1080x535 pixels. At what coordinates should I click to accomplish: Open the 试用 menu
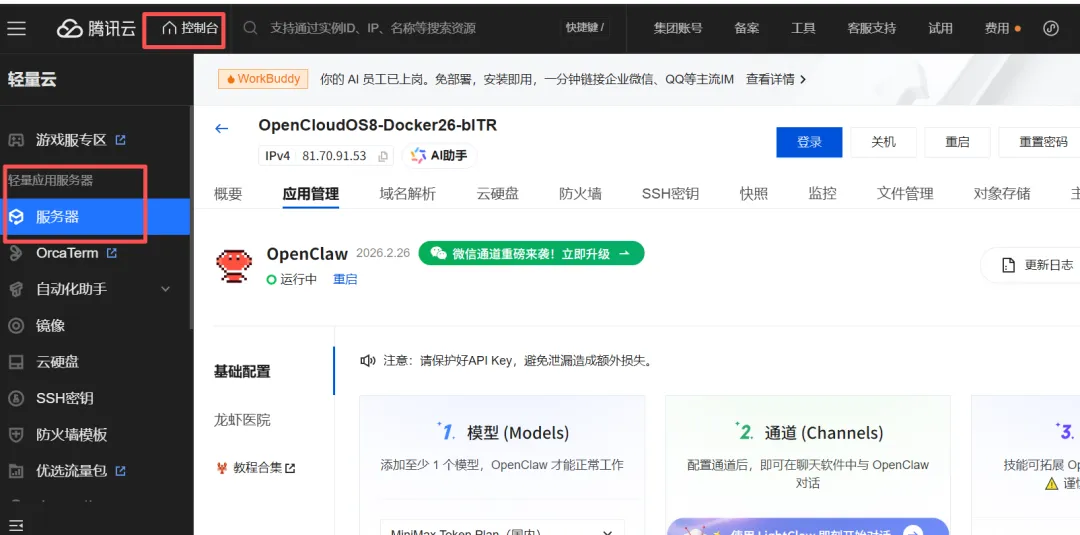pos(940,28)
